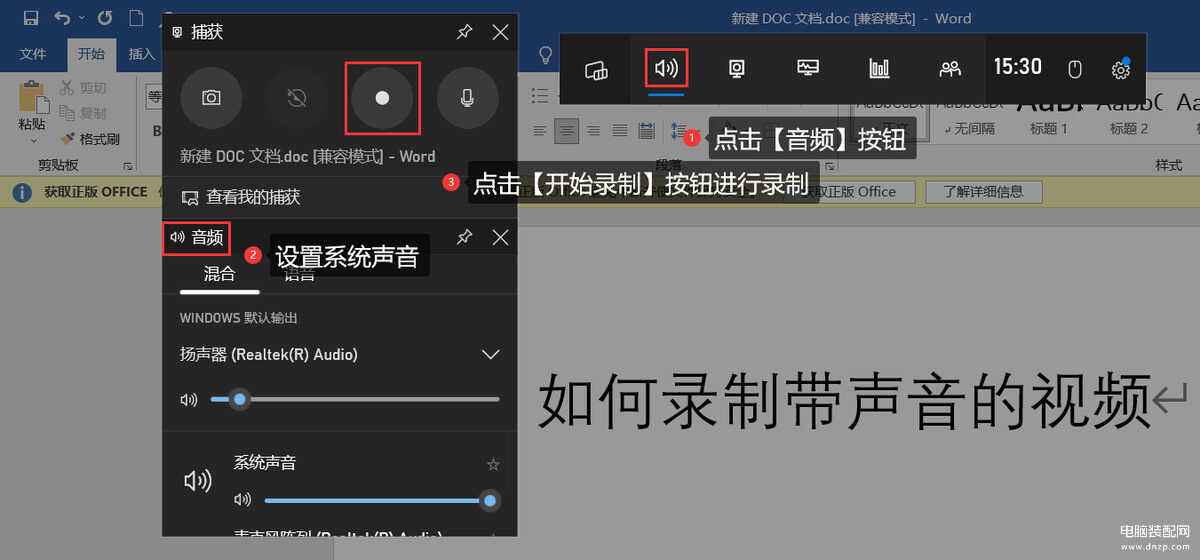1200x560 pixels.
Task: Click the record last 30 seconds button
Action: tap(296, 98)
